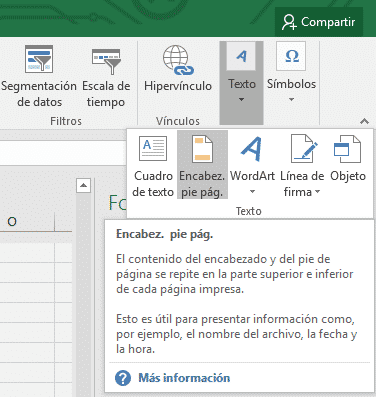Insert a Hipervínculo link
This screenshot has height=397, width=376.
178,69
